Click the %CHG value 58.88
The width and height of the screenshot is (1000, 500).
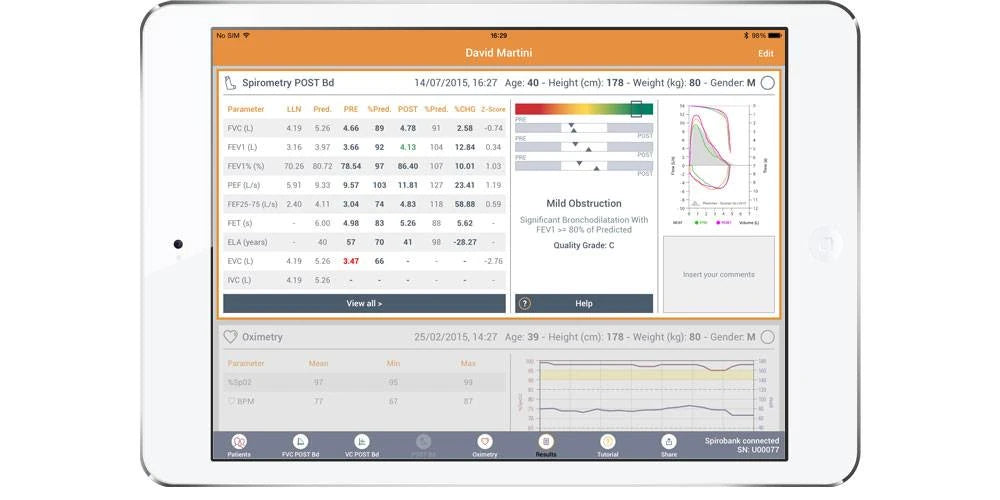(465, 205)
